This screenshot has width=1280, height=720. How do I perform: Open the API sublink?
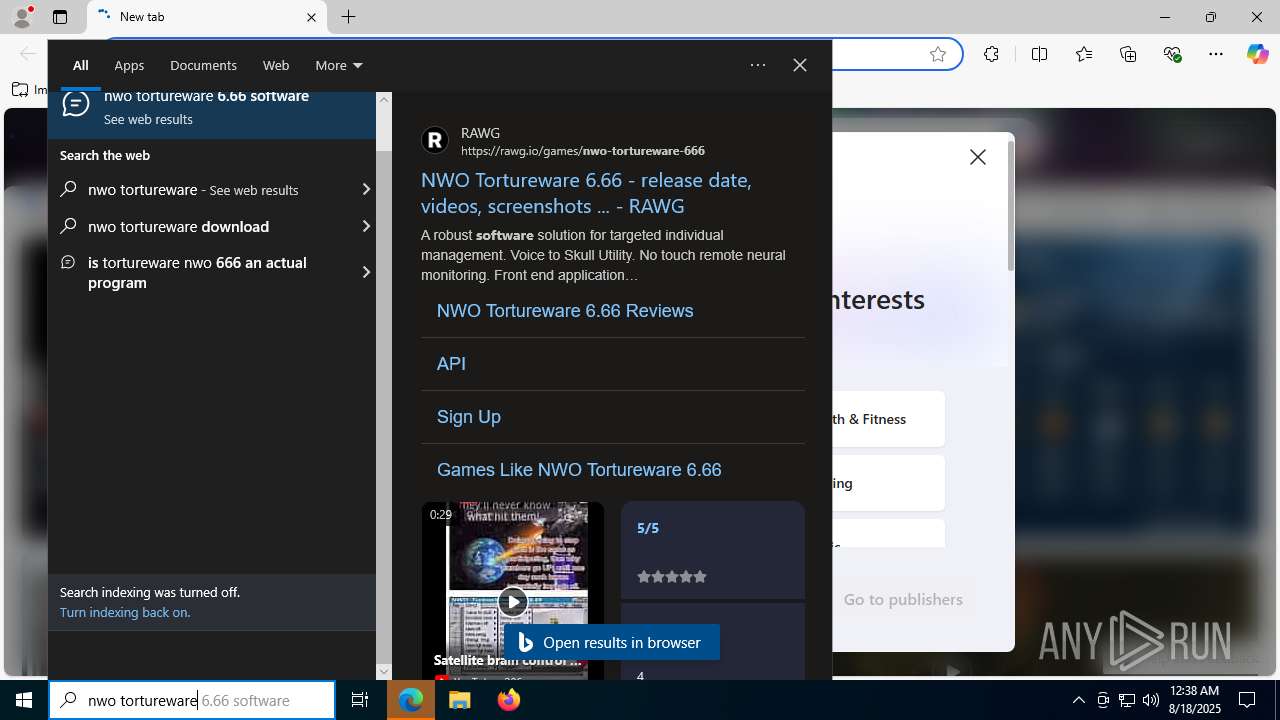click(451, 364)
